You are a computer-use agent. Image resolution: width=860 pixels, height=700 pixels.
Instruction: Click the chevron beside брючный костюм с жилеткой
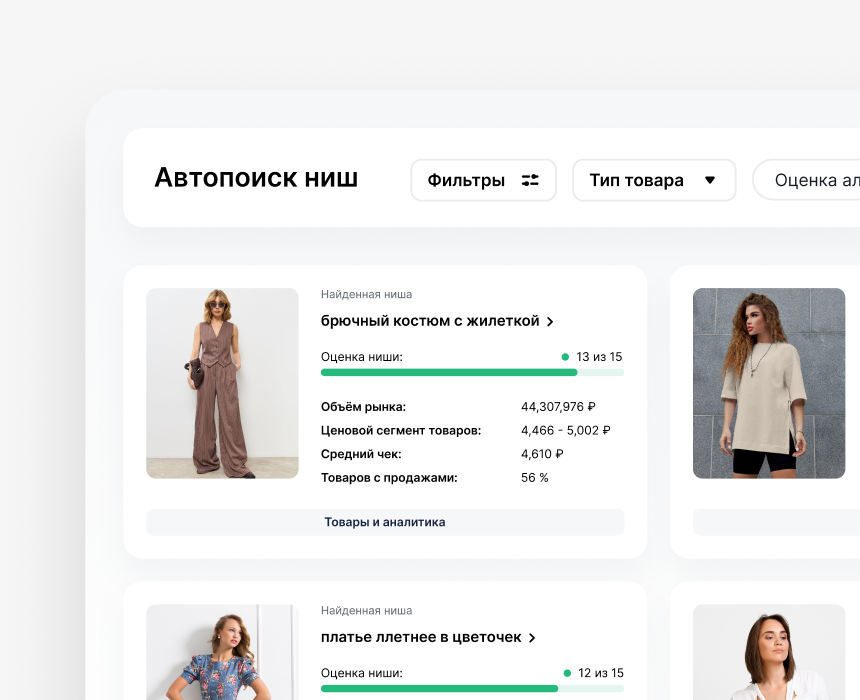(550, 322)
